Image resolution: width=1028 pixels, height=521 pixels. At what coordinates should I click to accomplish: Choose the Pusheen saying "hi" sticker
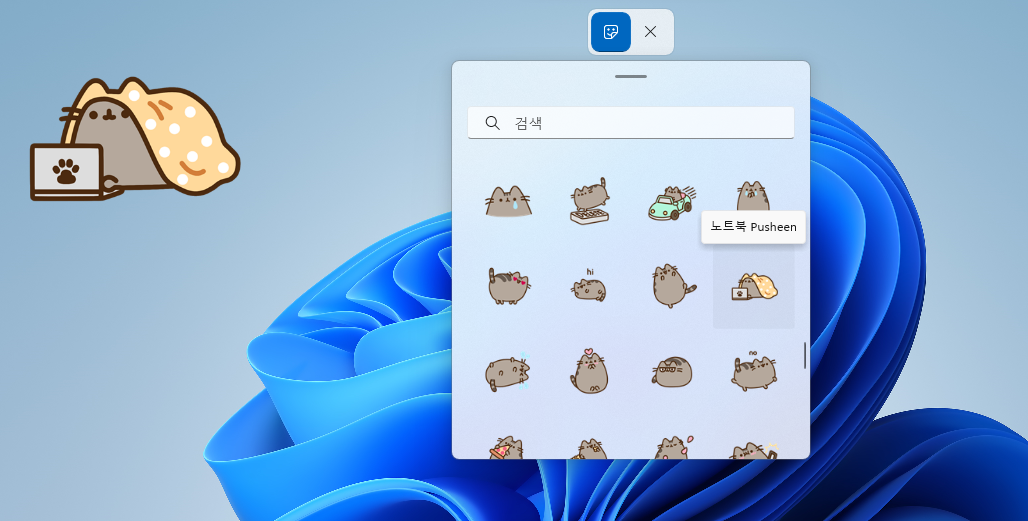(589, 285)
